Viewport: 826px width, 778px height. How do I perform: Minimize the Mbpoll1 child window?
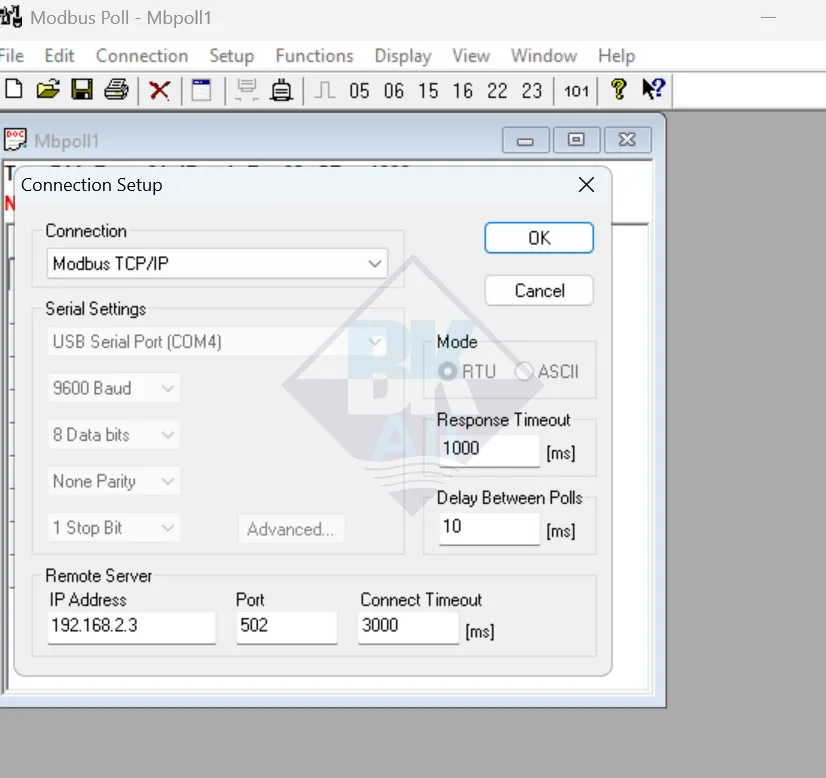coord(525,140)
